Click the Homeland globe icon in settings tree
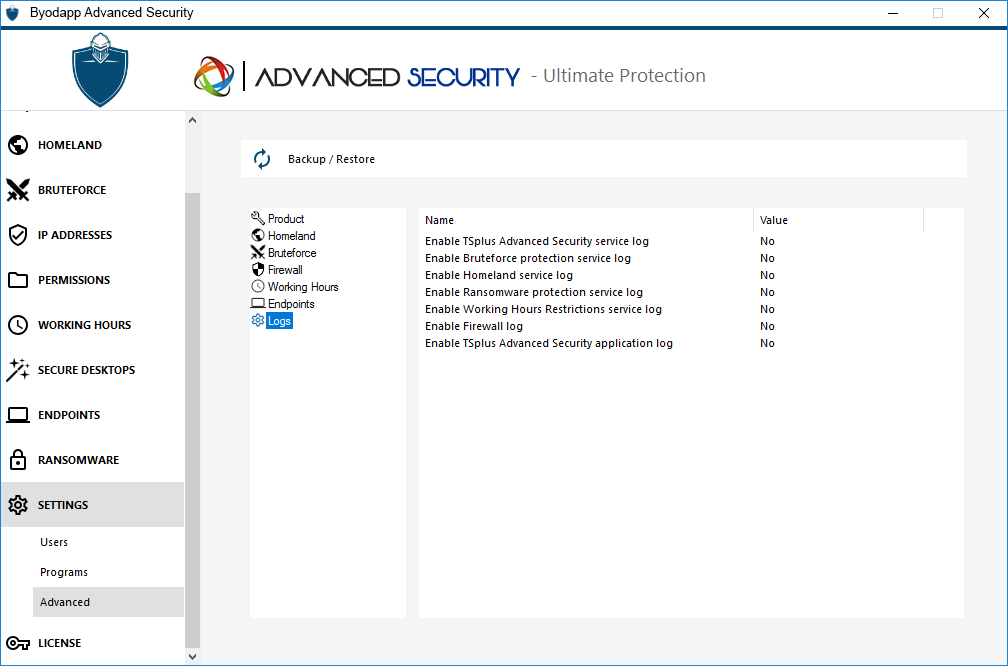The width and height of the screenshot is (1008, 666). coord(258,235)
